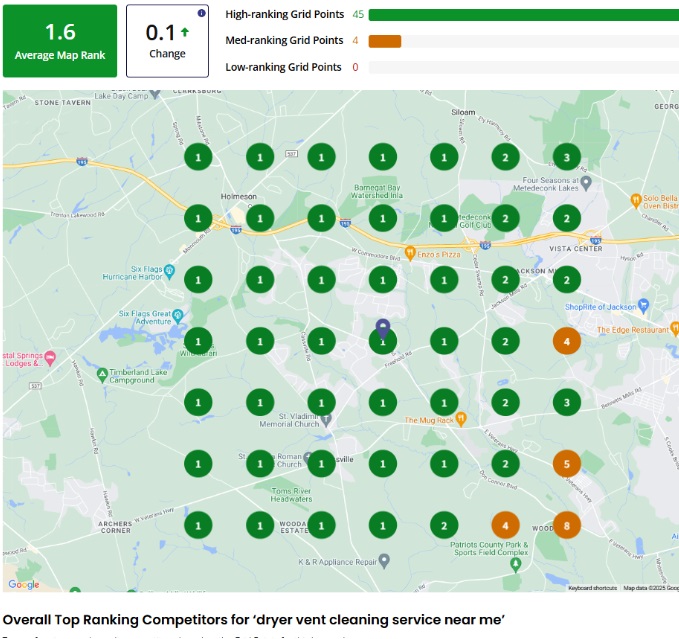Image resolution: width=679 pixels, height=639 pixels.
Task: Select rank 1 point overlapping St. Roman Church label
Action: click(260, 464)
